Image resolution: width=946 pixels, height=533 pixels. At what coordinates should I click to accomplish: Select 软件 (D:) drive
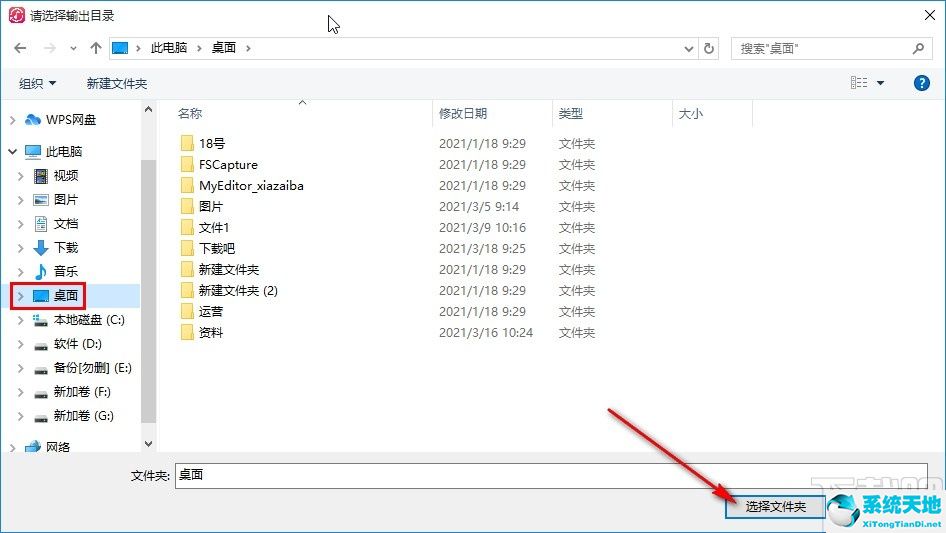tap(77, 344)
